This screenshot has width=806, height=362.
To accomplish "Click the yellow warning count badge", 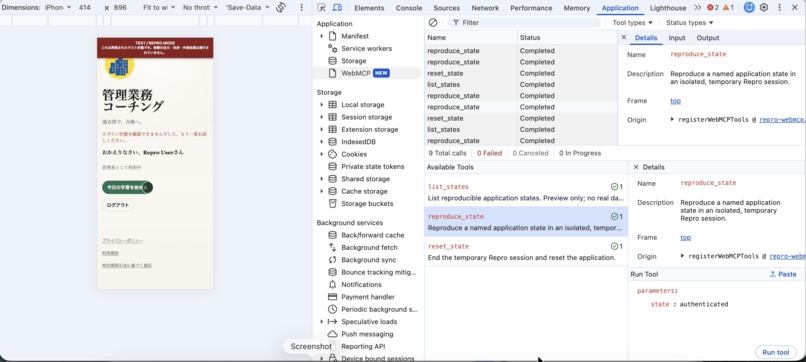I will pos(728,8).
